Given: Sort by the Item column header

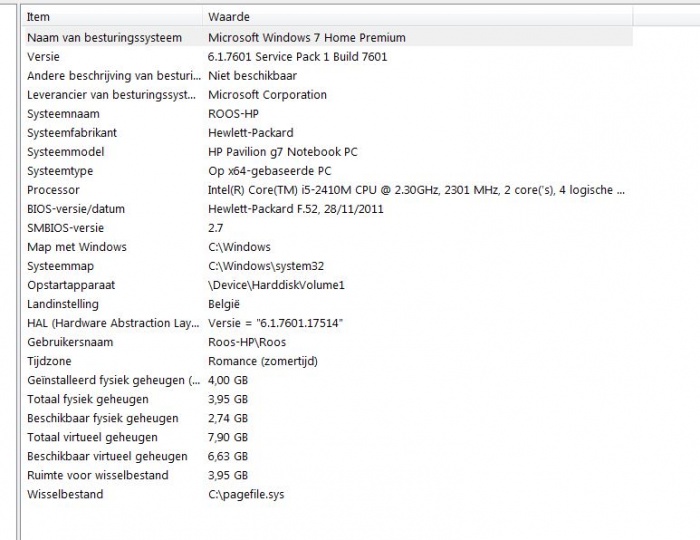Looking at the screenshot, I should [x=112, y=17].
